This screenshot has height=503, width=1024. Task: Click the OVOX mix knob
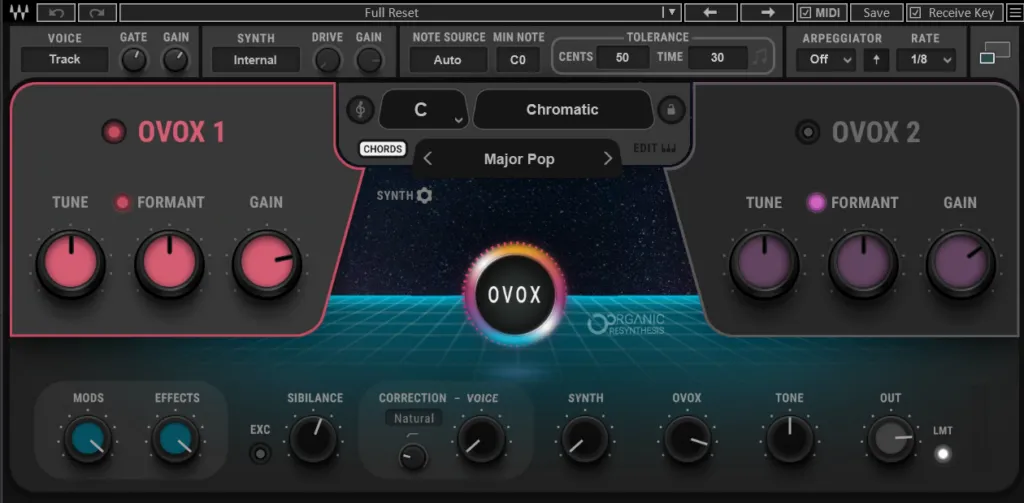point(688,439)
